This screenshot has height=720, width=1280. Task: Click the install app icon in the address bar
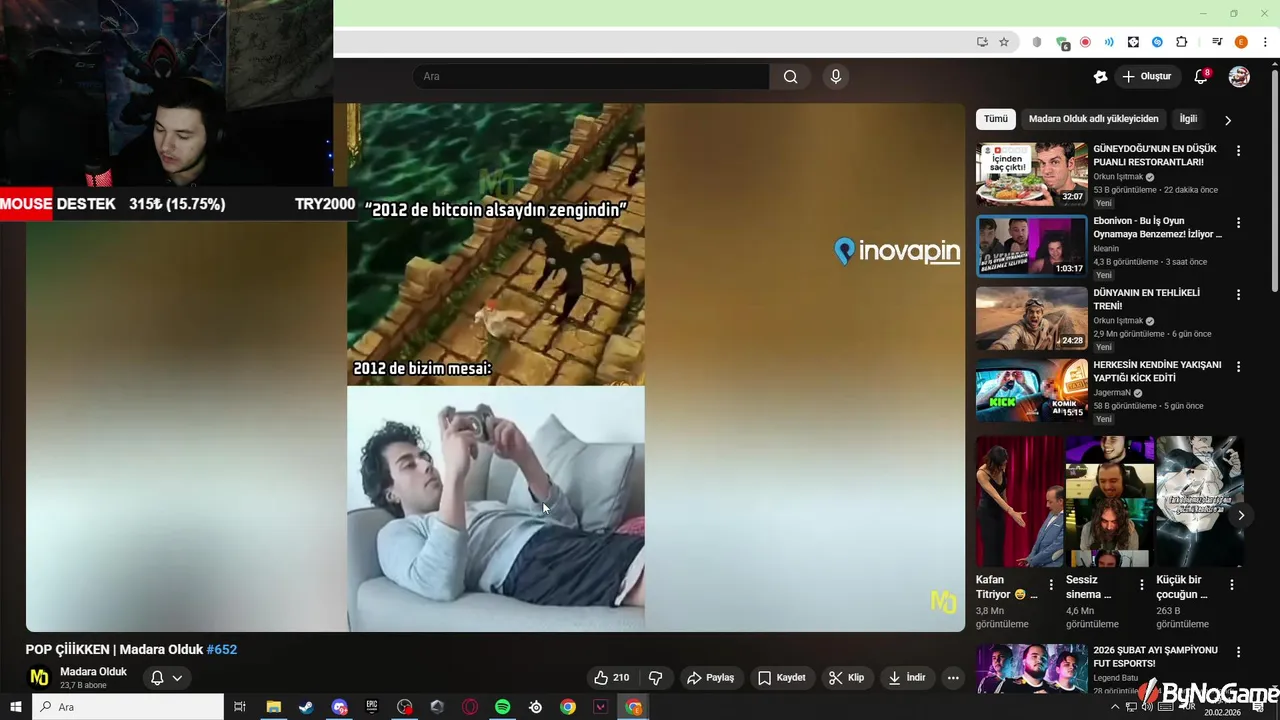click(982, 42)
